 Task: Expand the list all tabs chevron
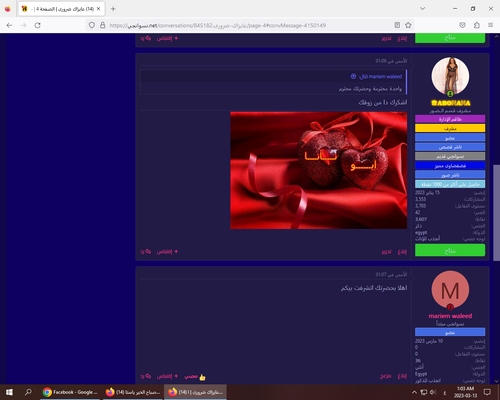click(422, 9)
